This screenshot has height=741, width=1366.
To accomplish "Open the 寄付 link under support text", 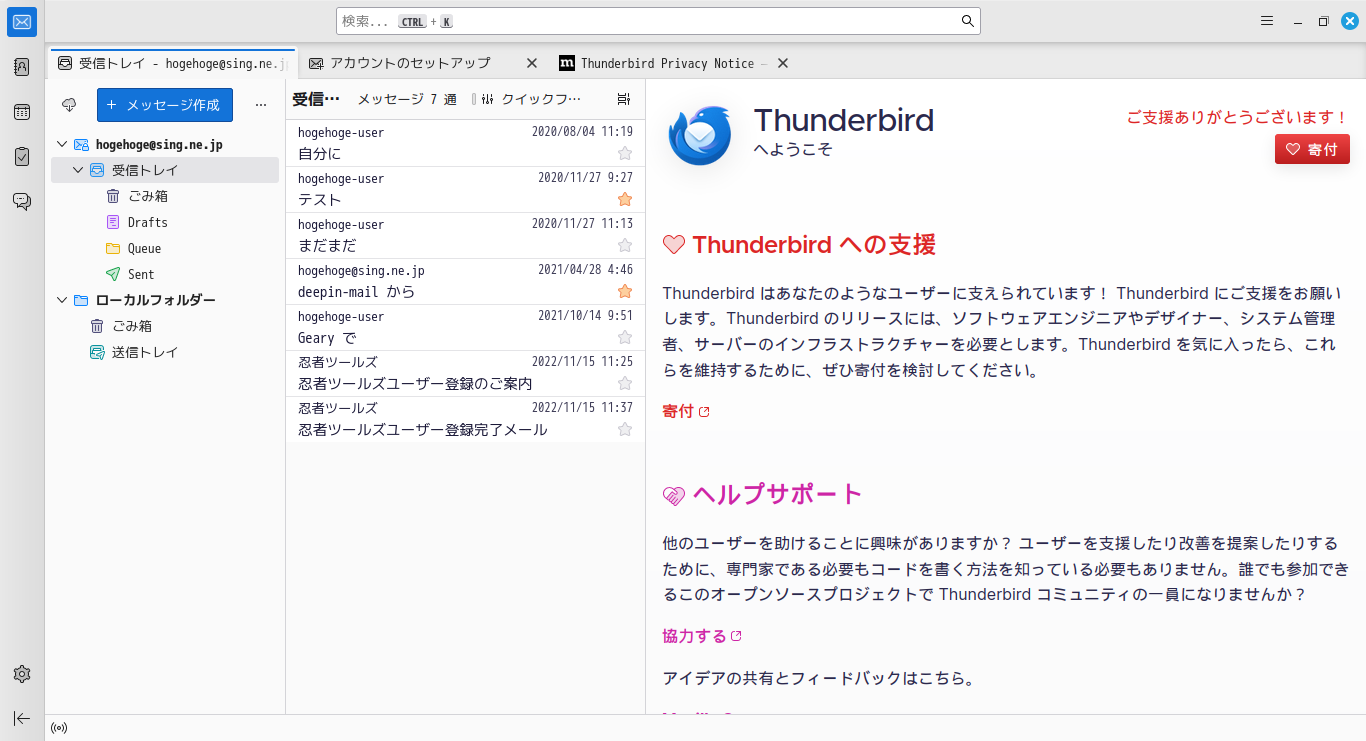I will [686, 411].
